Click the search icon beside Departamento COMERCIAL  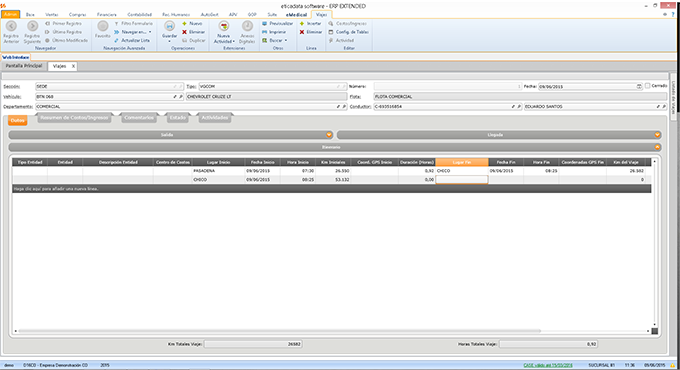(x=344, y=107)
